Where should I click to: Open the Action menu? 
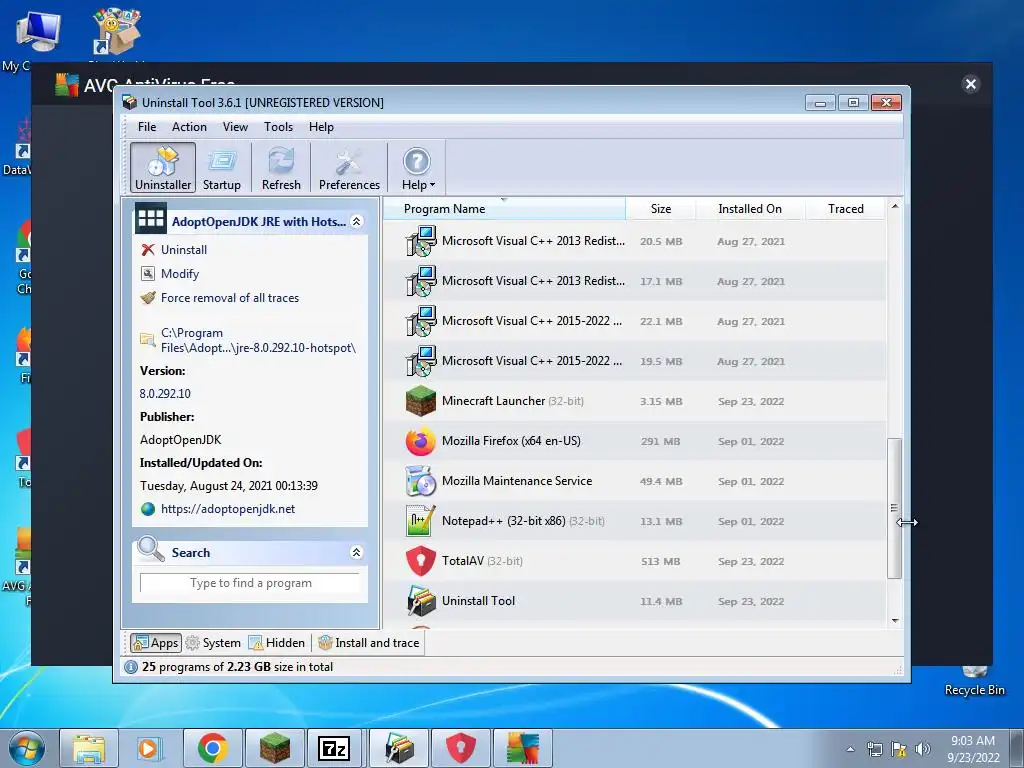[189, 127]
